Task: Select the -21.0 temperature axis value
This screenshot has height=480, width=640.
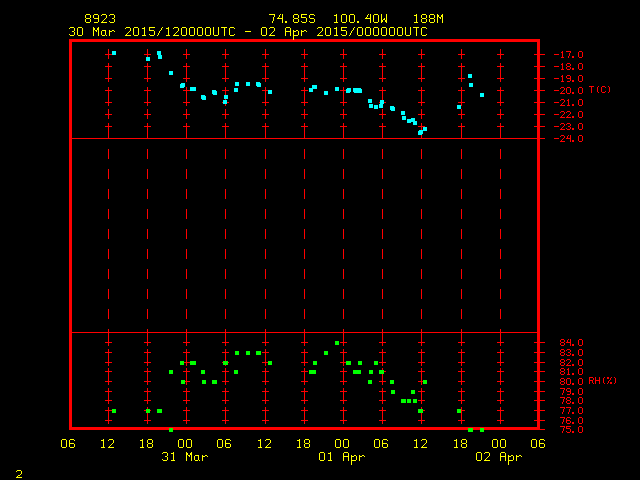Action: click(569, 103)
